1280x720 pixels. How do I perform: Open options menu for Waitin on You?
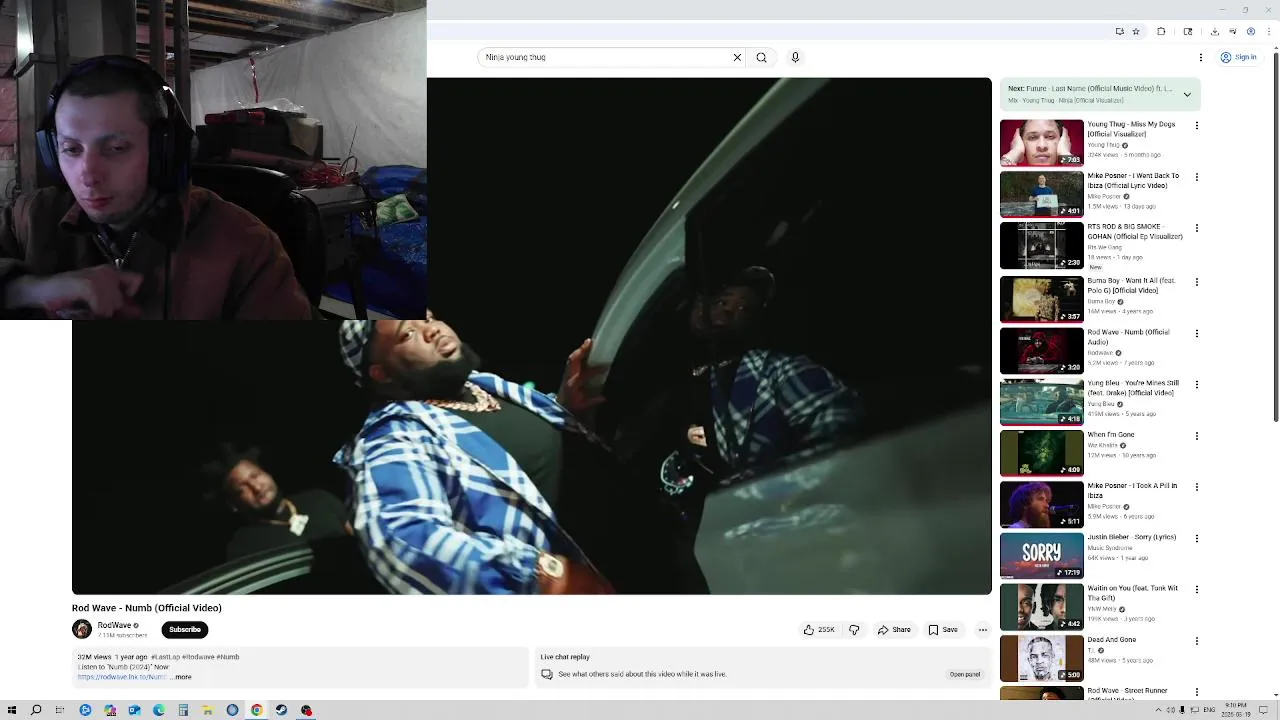click(1197, 590)
